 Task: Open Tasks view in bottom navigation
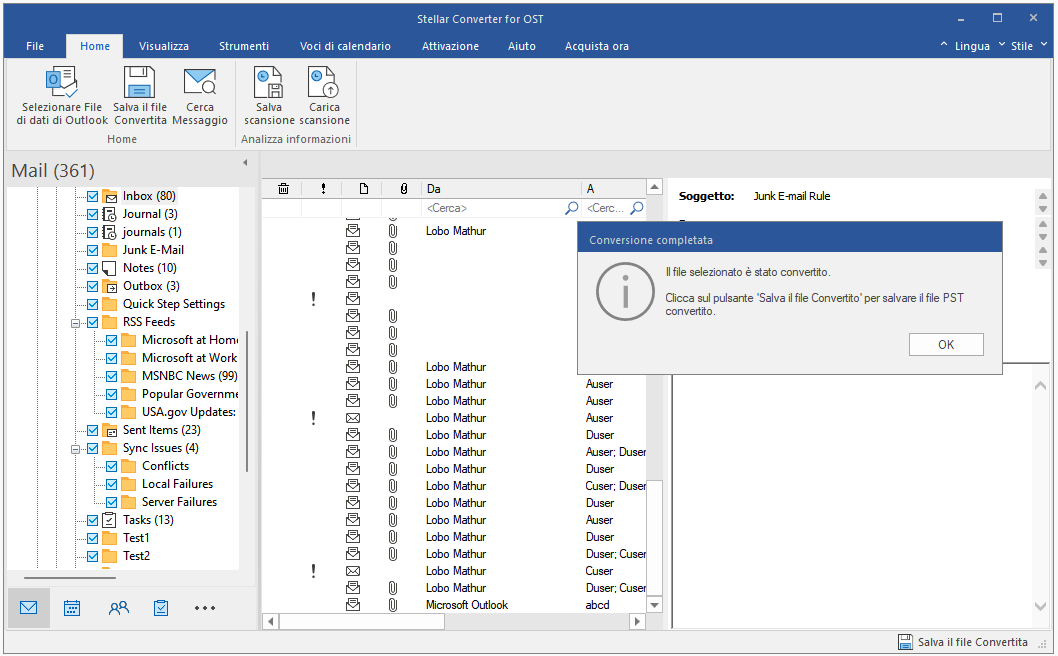coord(161,608)
